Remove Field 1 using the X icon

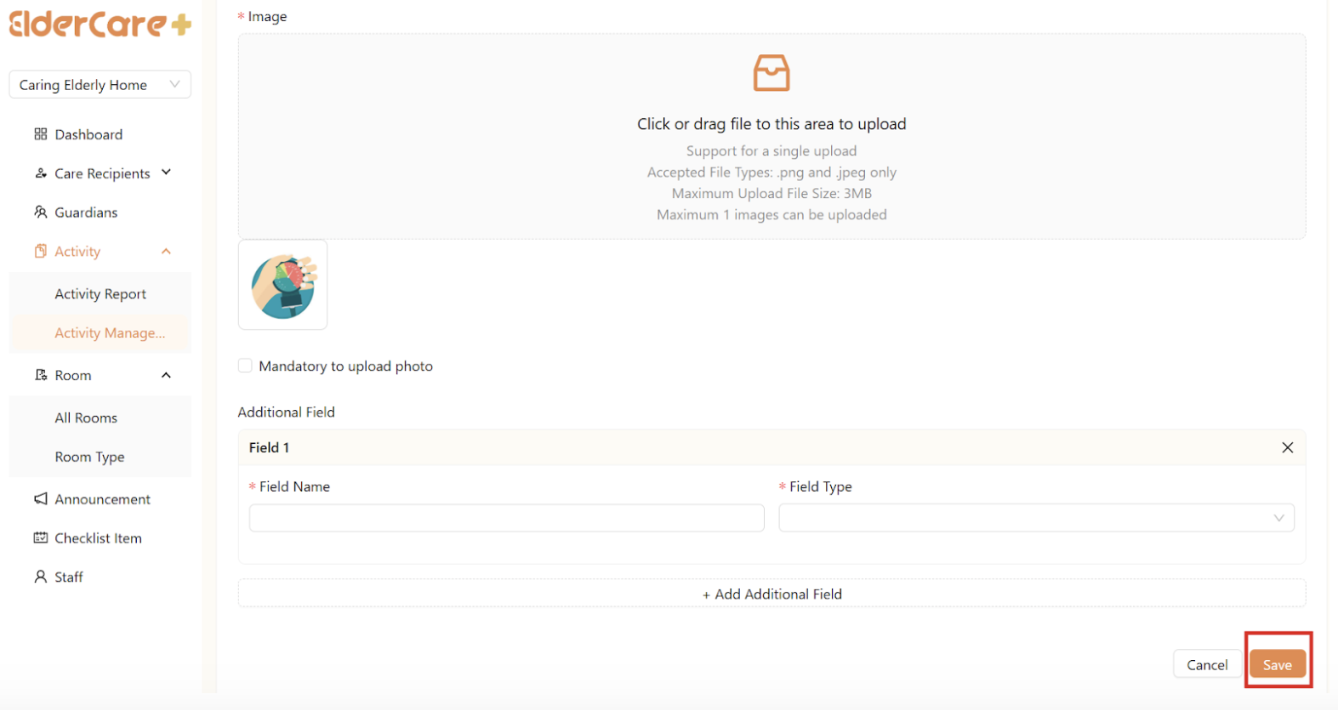(1287, 448)
